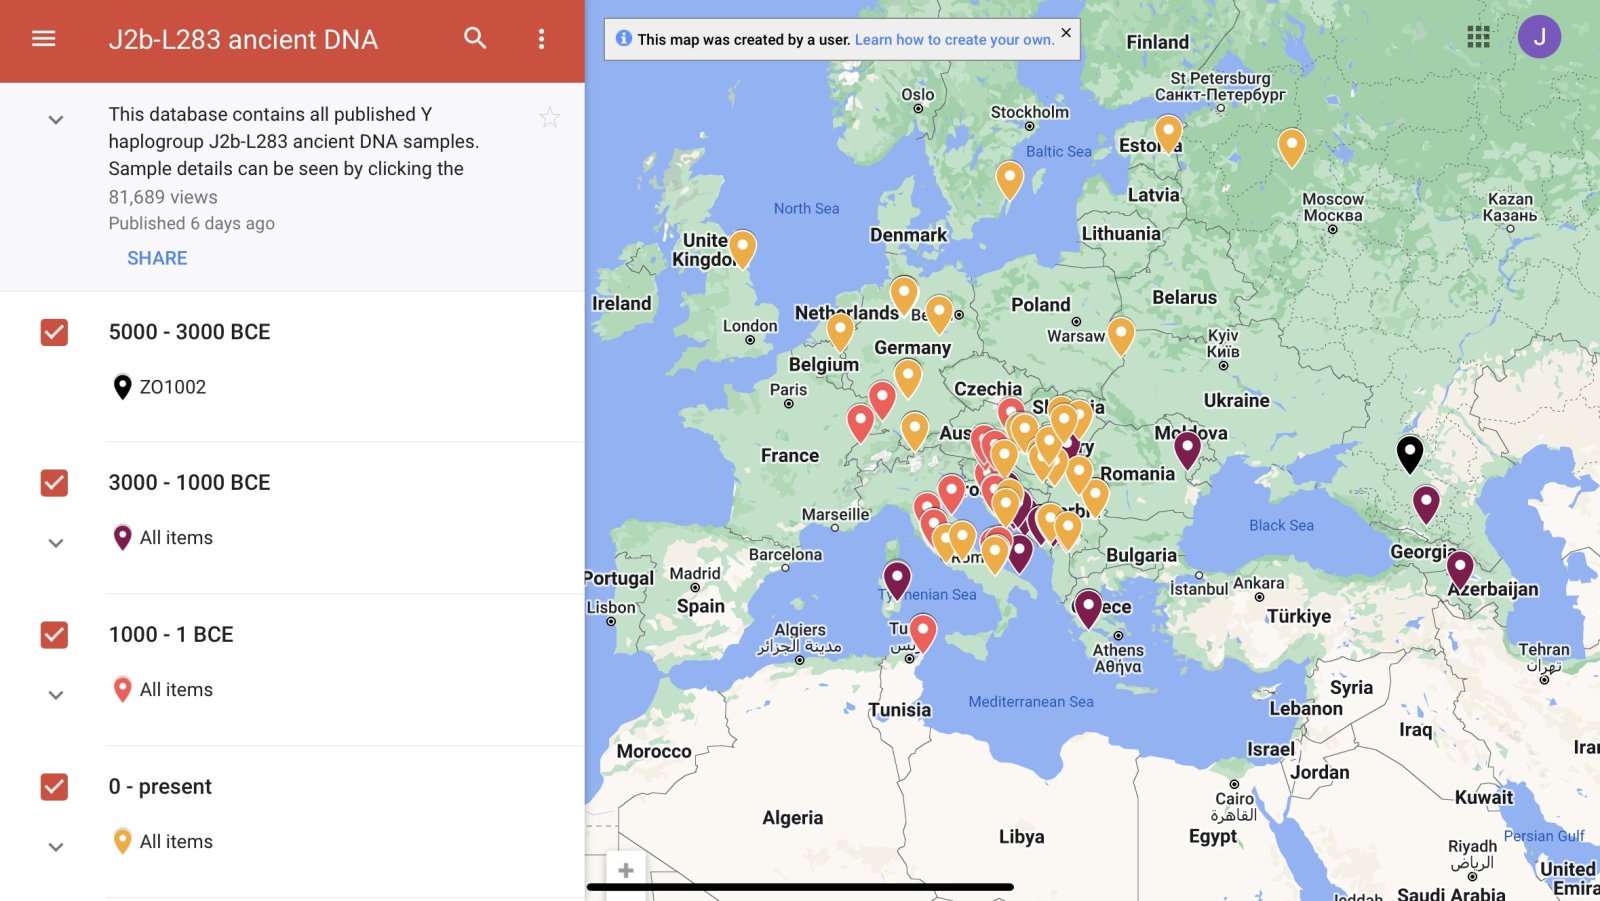1600x901 pixels.
Task: Open the Google apps grid
Action: [x=1478, y=37]
